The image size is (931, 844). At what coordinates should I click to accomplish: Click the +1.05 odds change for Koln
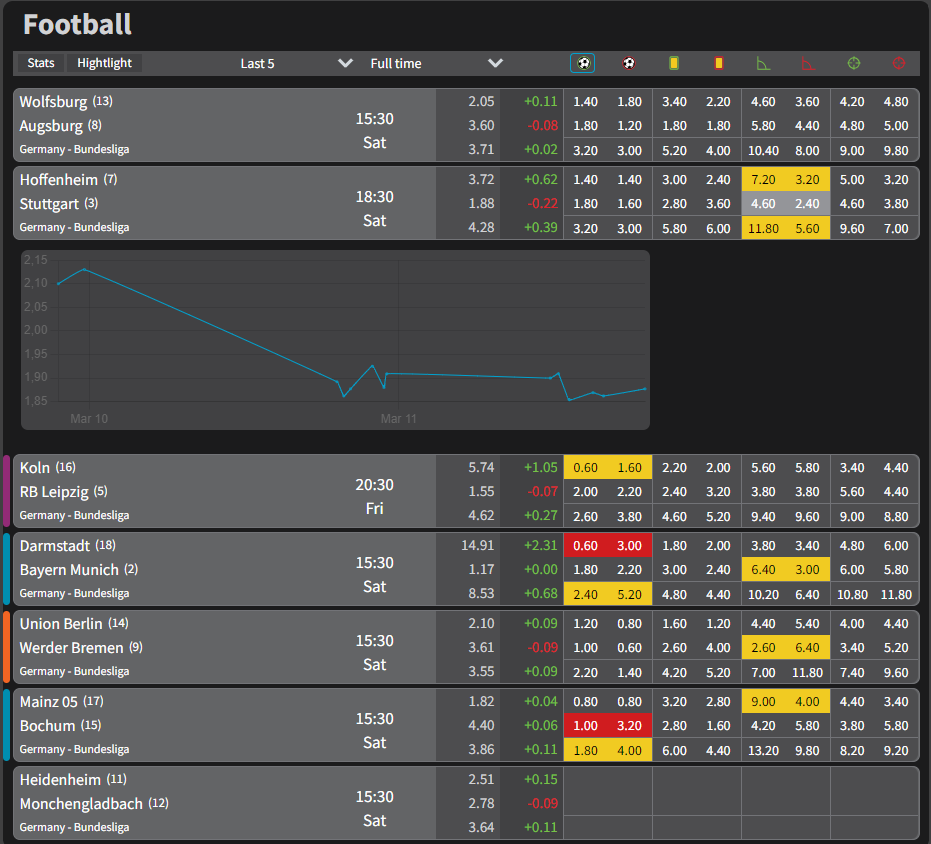540,467
